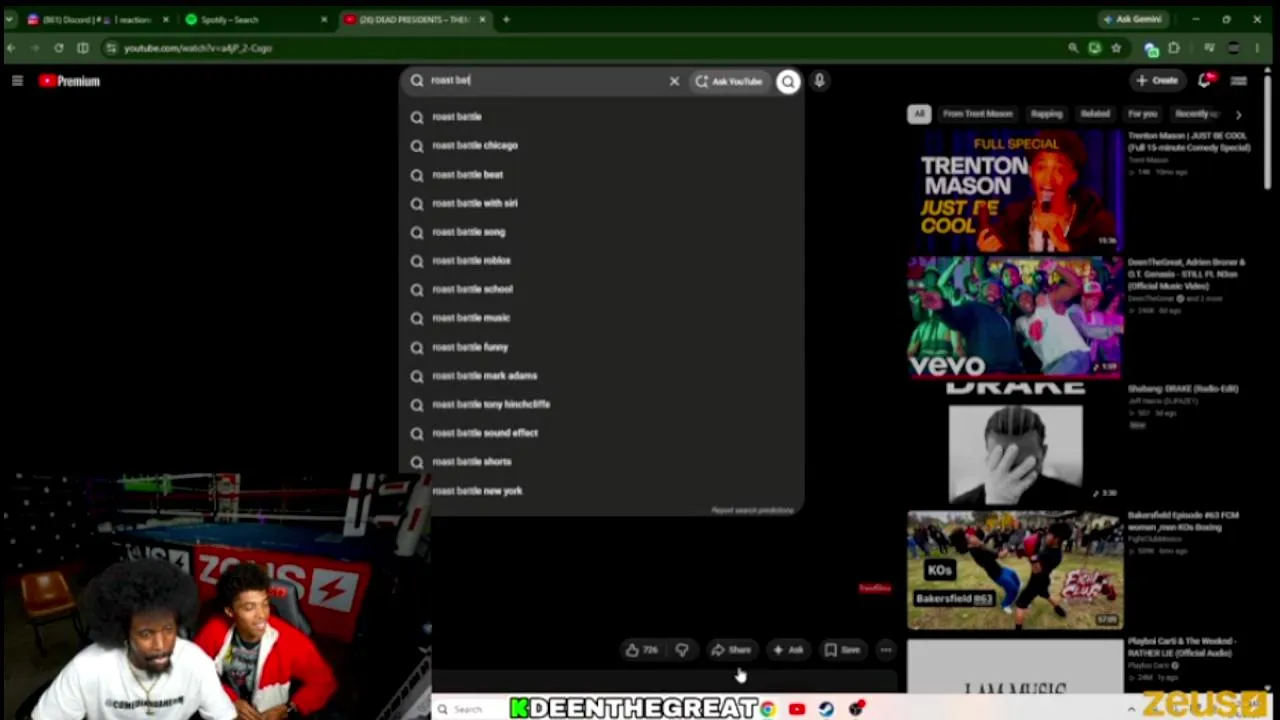This screenshot has width=1280, height=720.
Task: Select the 'roast battle chicago' suggestion
Action: click(603, 145)
